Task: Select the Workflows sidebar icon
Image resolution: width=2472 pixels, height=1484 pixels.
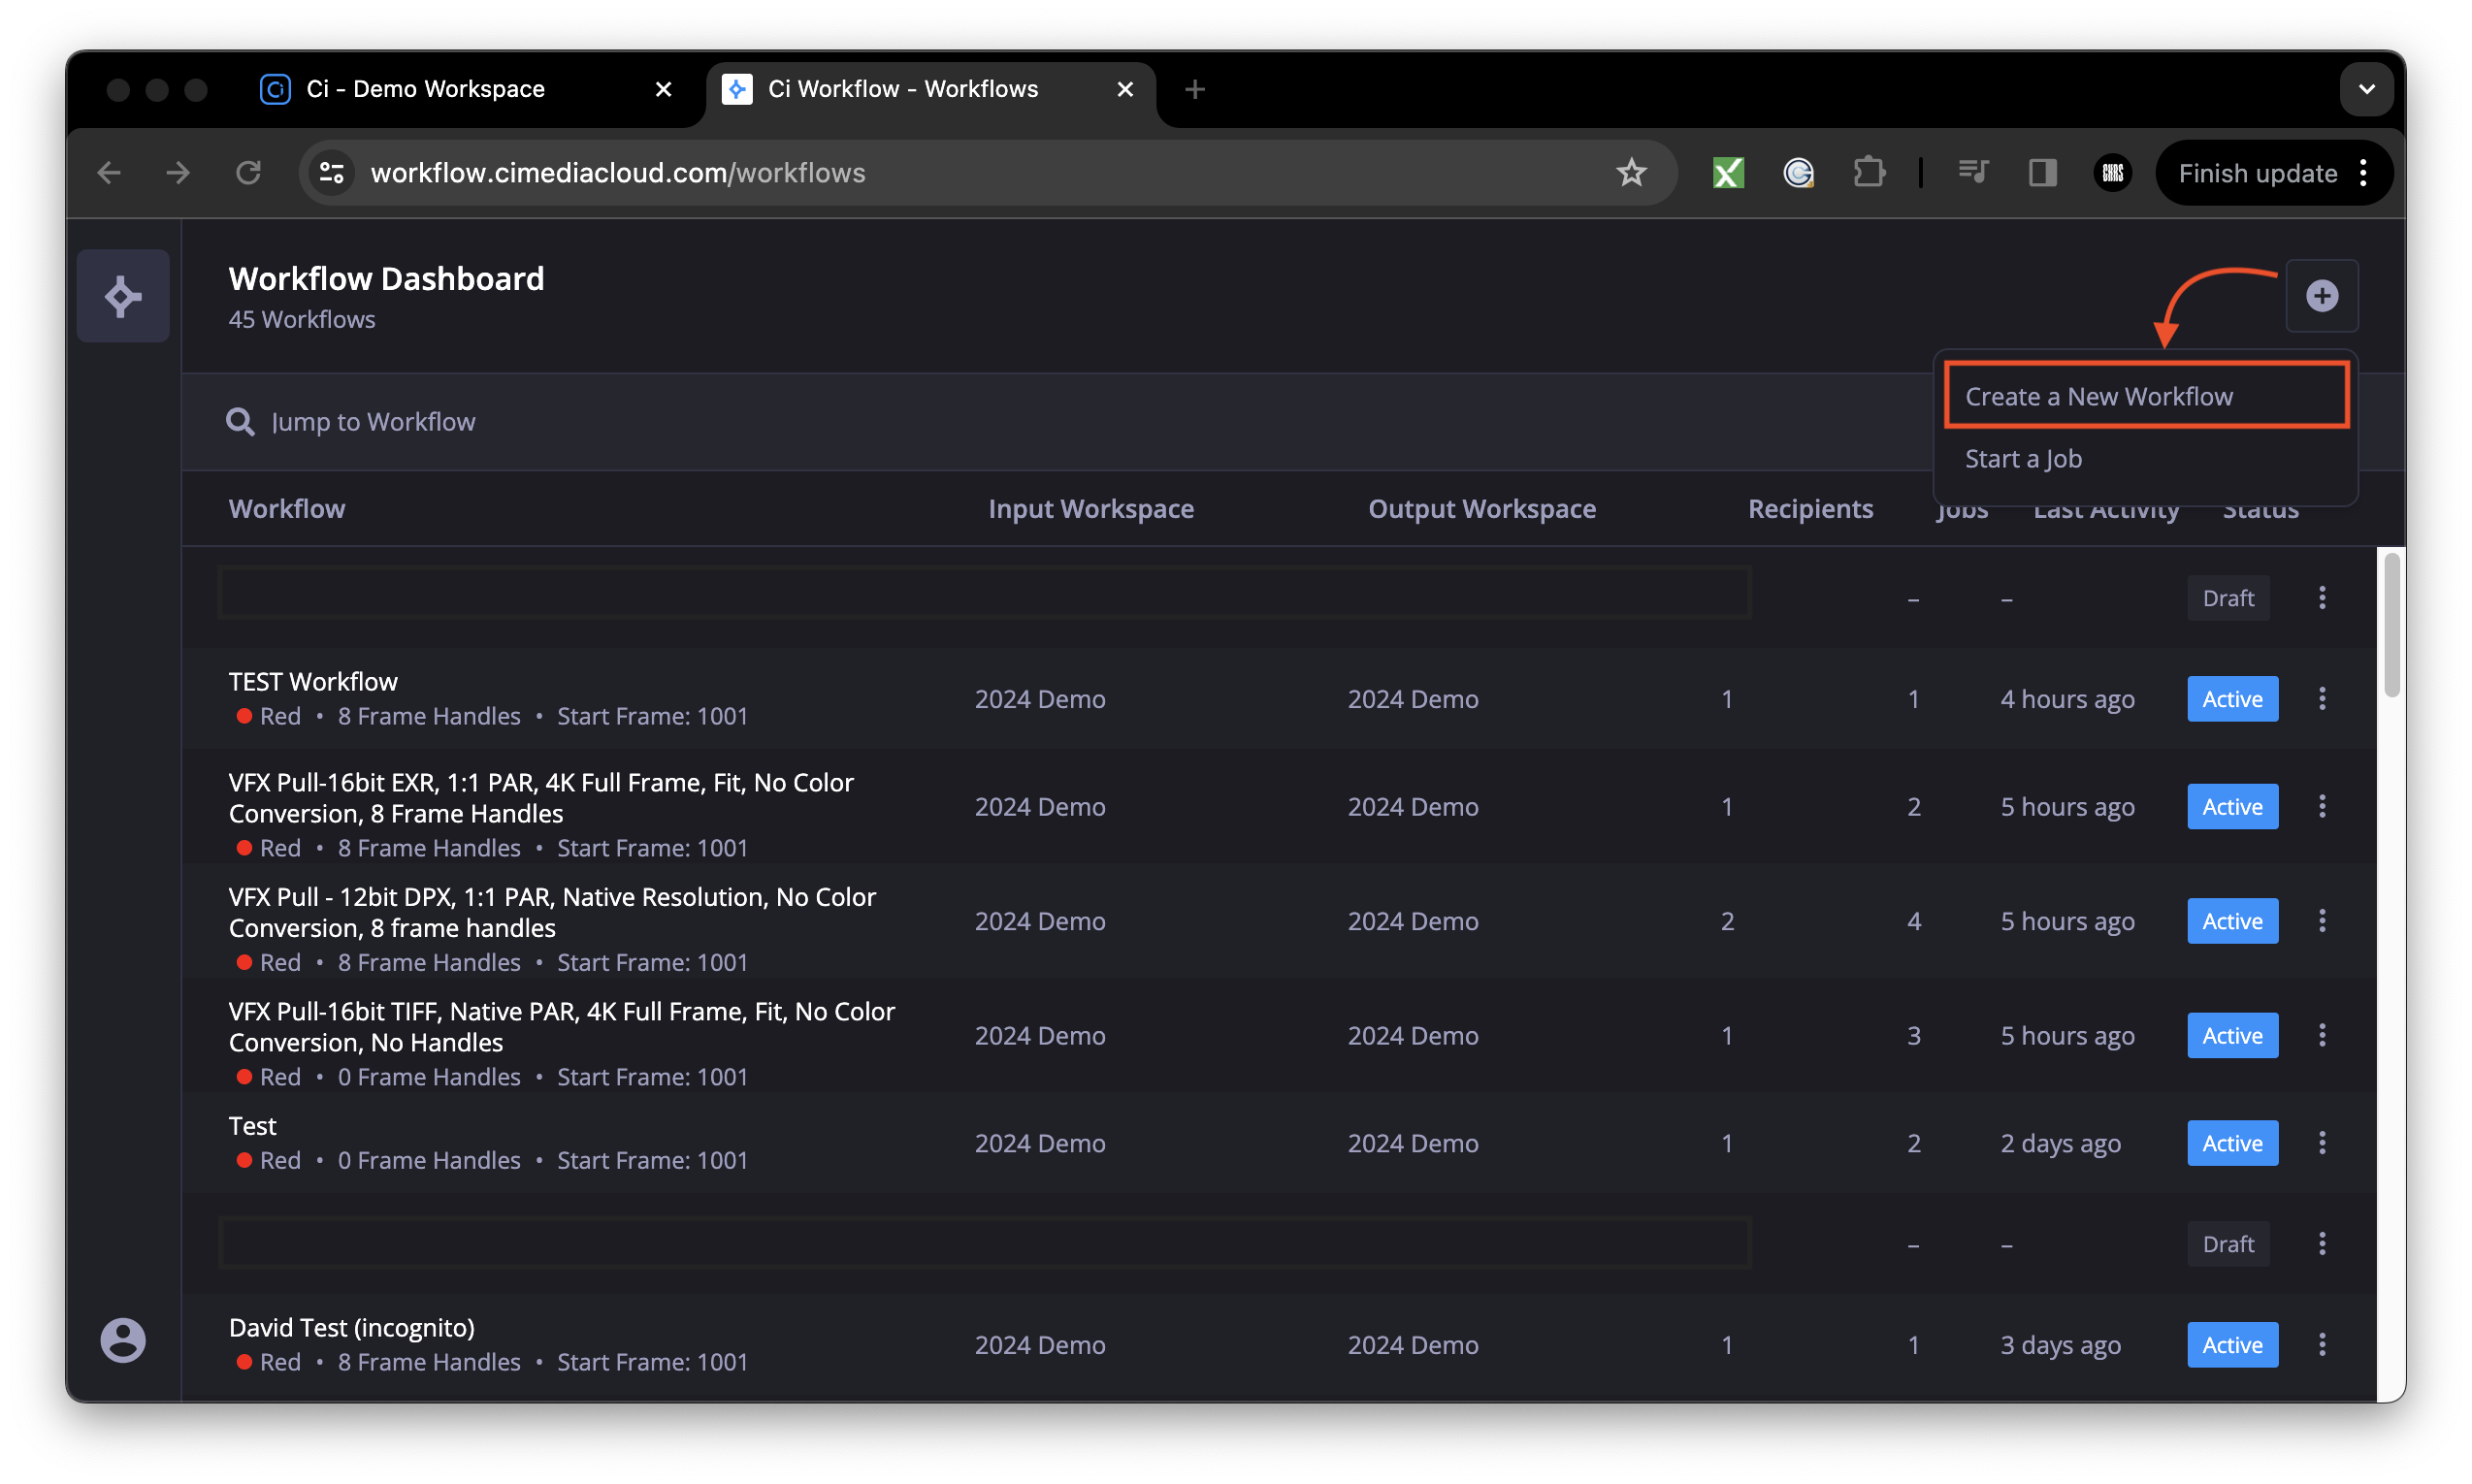Action: (122, 295)
